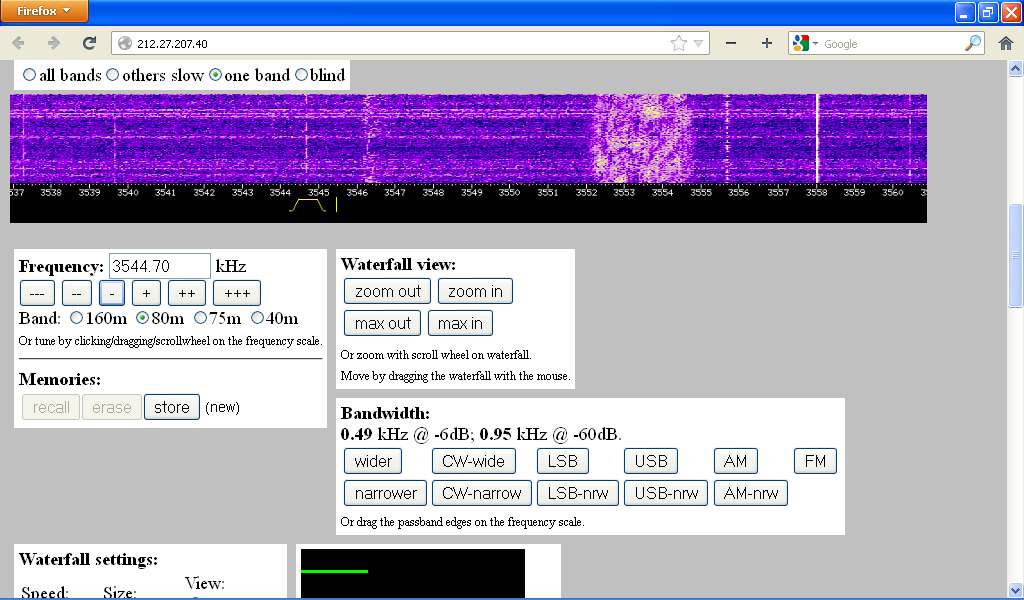This screenshot has height=600, width=1024.
Task: Open the URL history dropdown arrow
Action: [699, 43]
